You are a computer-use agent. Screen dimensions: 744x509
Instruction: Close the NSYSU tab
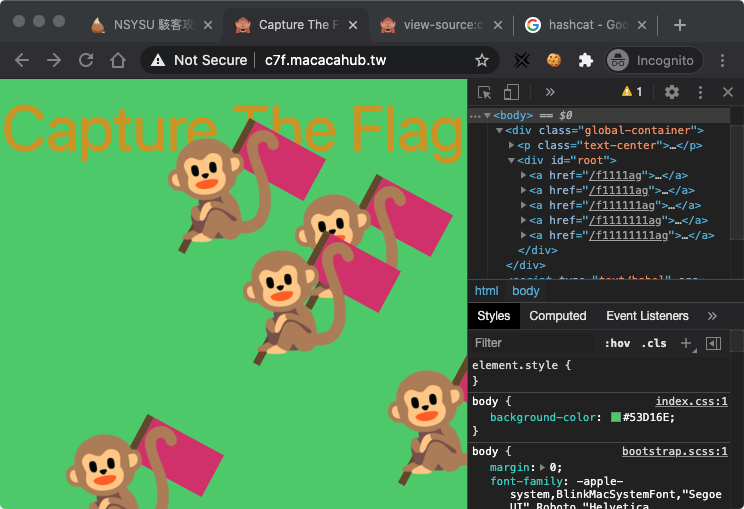click(208, 25)
